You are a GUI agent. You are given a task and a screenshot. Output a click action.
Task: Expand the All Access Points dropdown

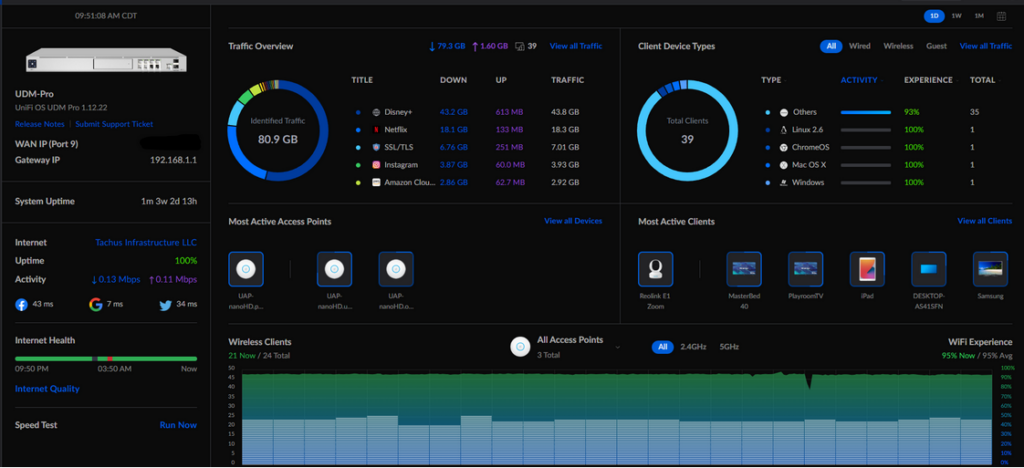coord(617,347)
